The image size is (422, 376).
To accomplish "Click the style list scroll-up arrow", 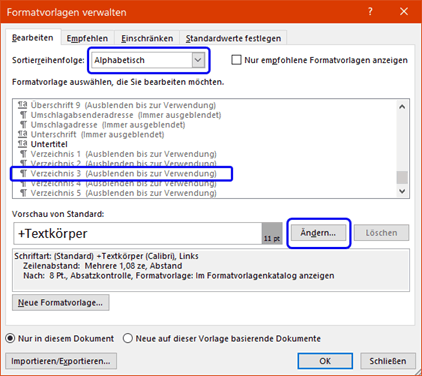I will pos(402,107).
